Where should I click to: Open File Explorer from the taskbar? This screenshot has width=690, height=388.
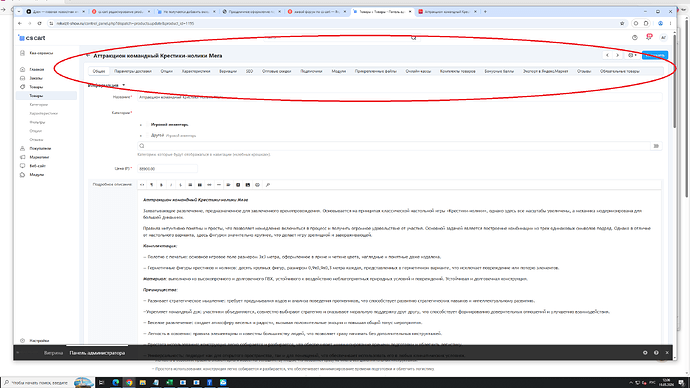coord(142,382)
